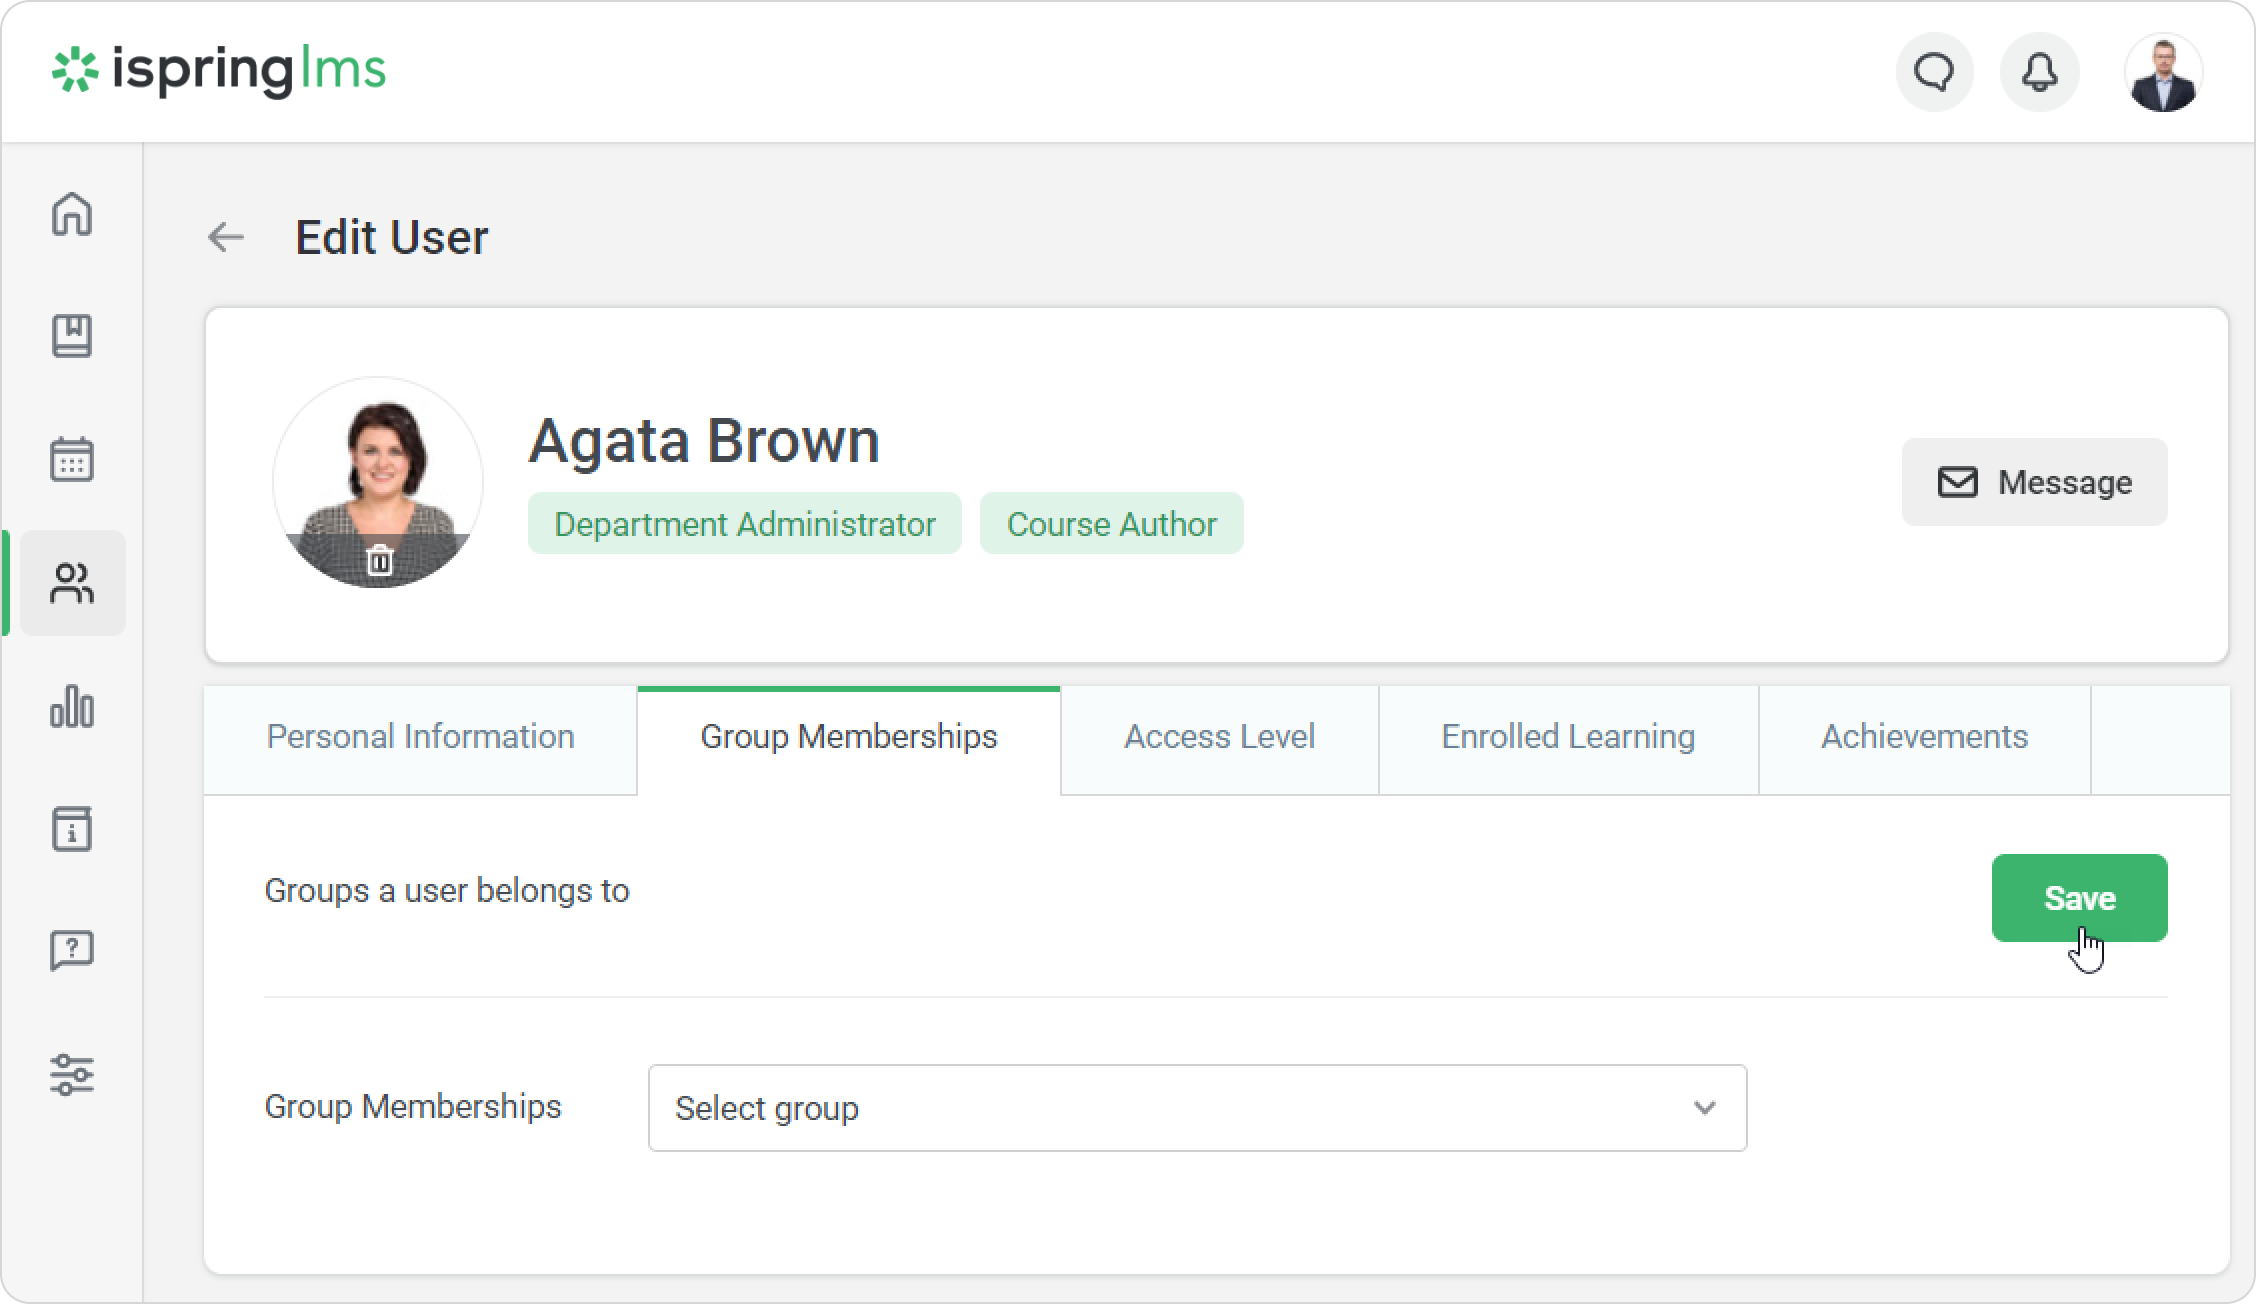Open the admin profile avatar in header

coord(2163,74)
